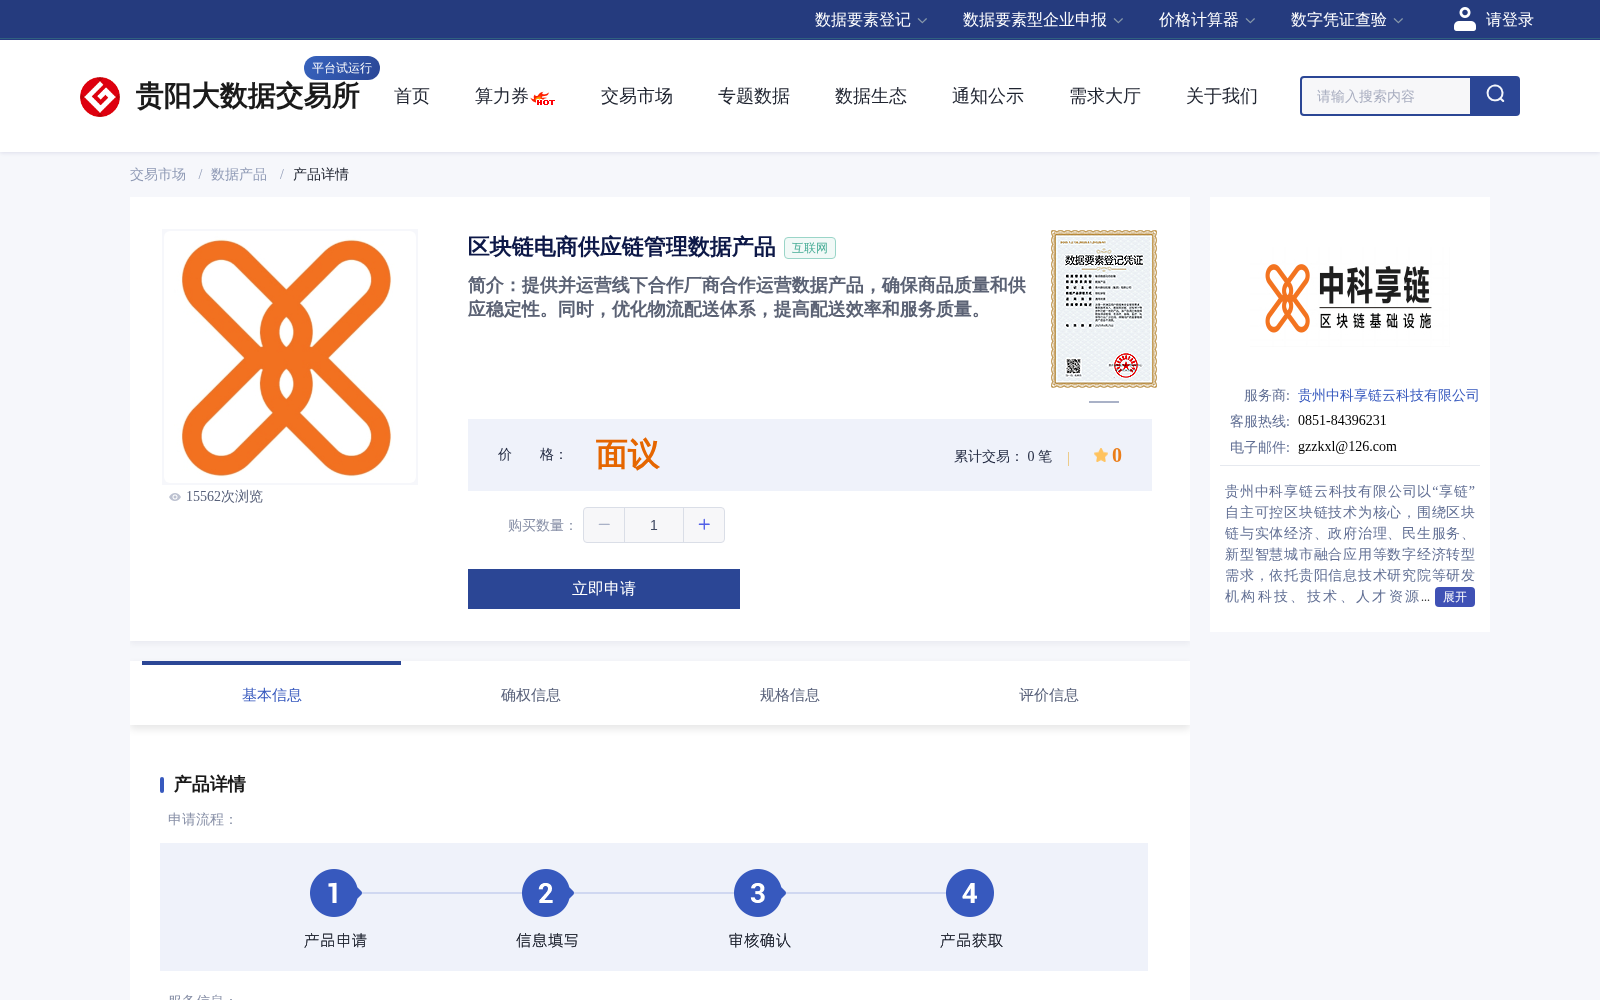The width and height of the screenshot is (1600, 1000).
Task: Click the hotline number 0851-84396231
Action: click(1342, 421)
